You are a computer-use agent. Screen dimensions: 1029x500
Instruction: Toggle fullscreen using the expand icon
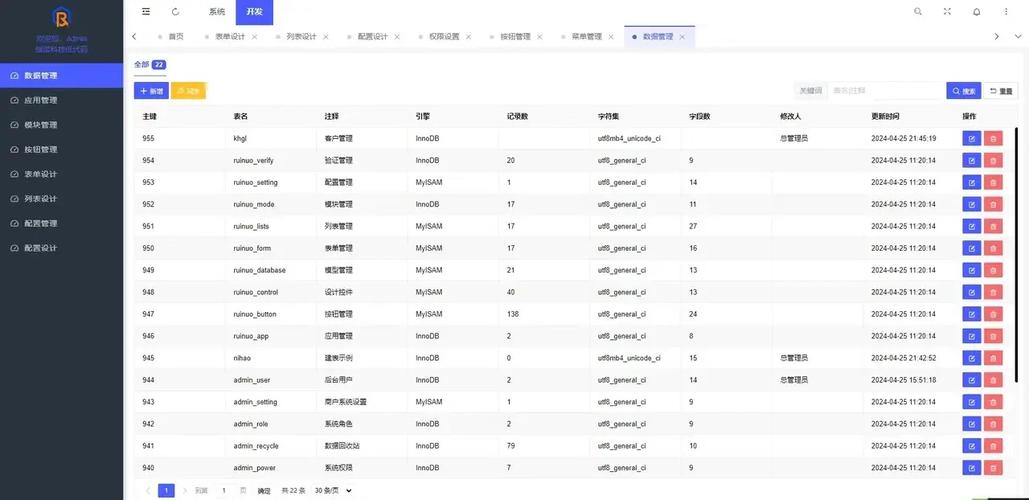[x=947, y=12]
